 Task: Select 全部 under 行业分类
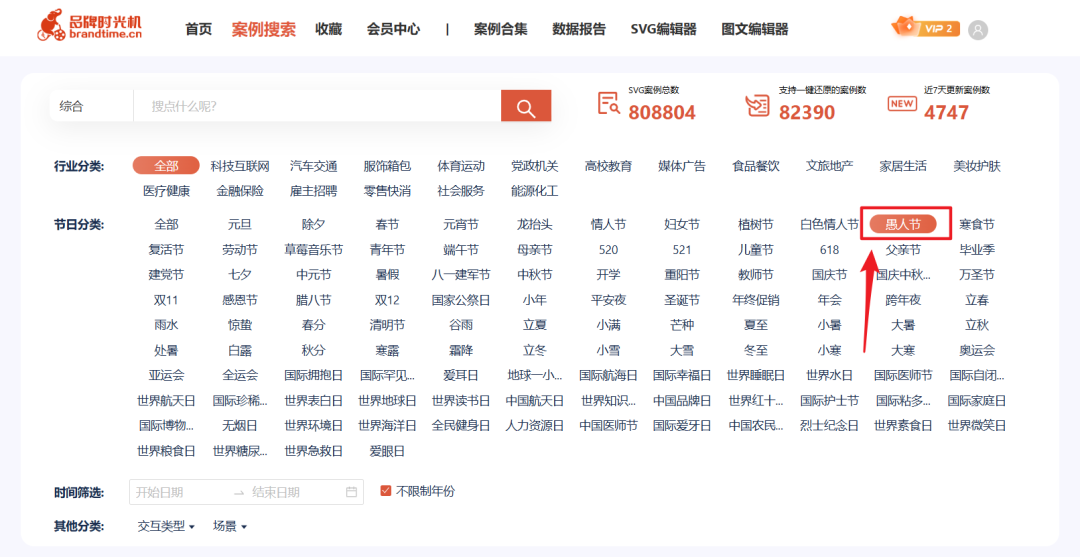(166, 166)
